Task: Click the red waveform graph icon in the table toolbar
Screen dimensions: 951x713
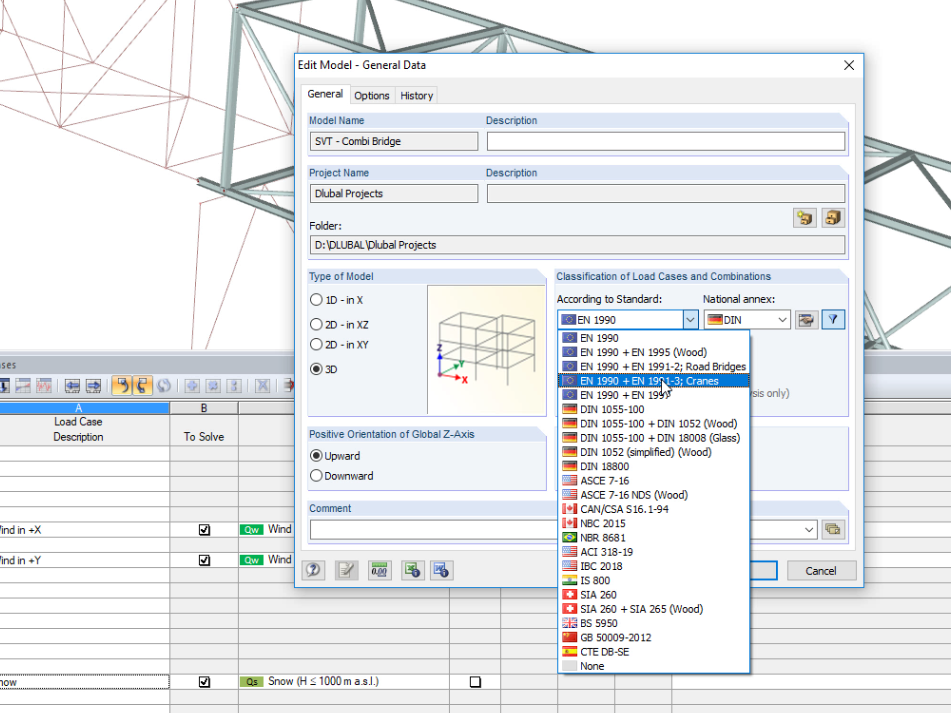Action: (44, 386)
